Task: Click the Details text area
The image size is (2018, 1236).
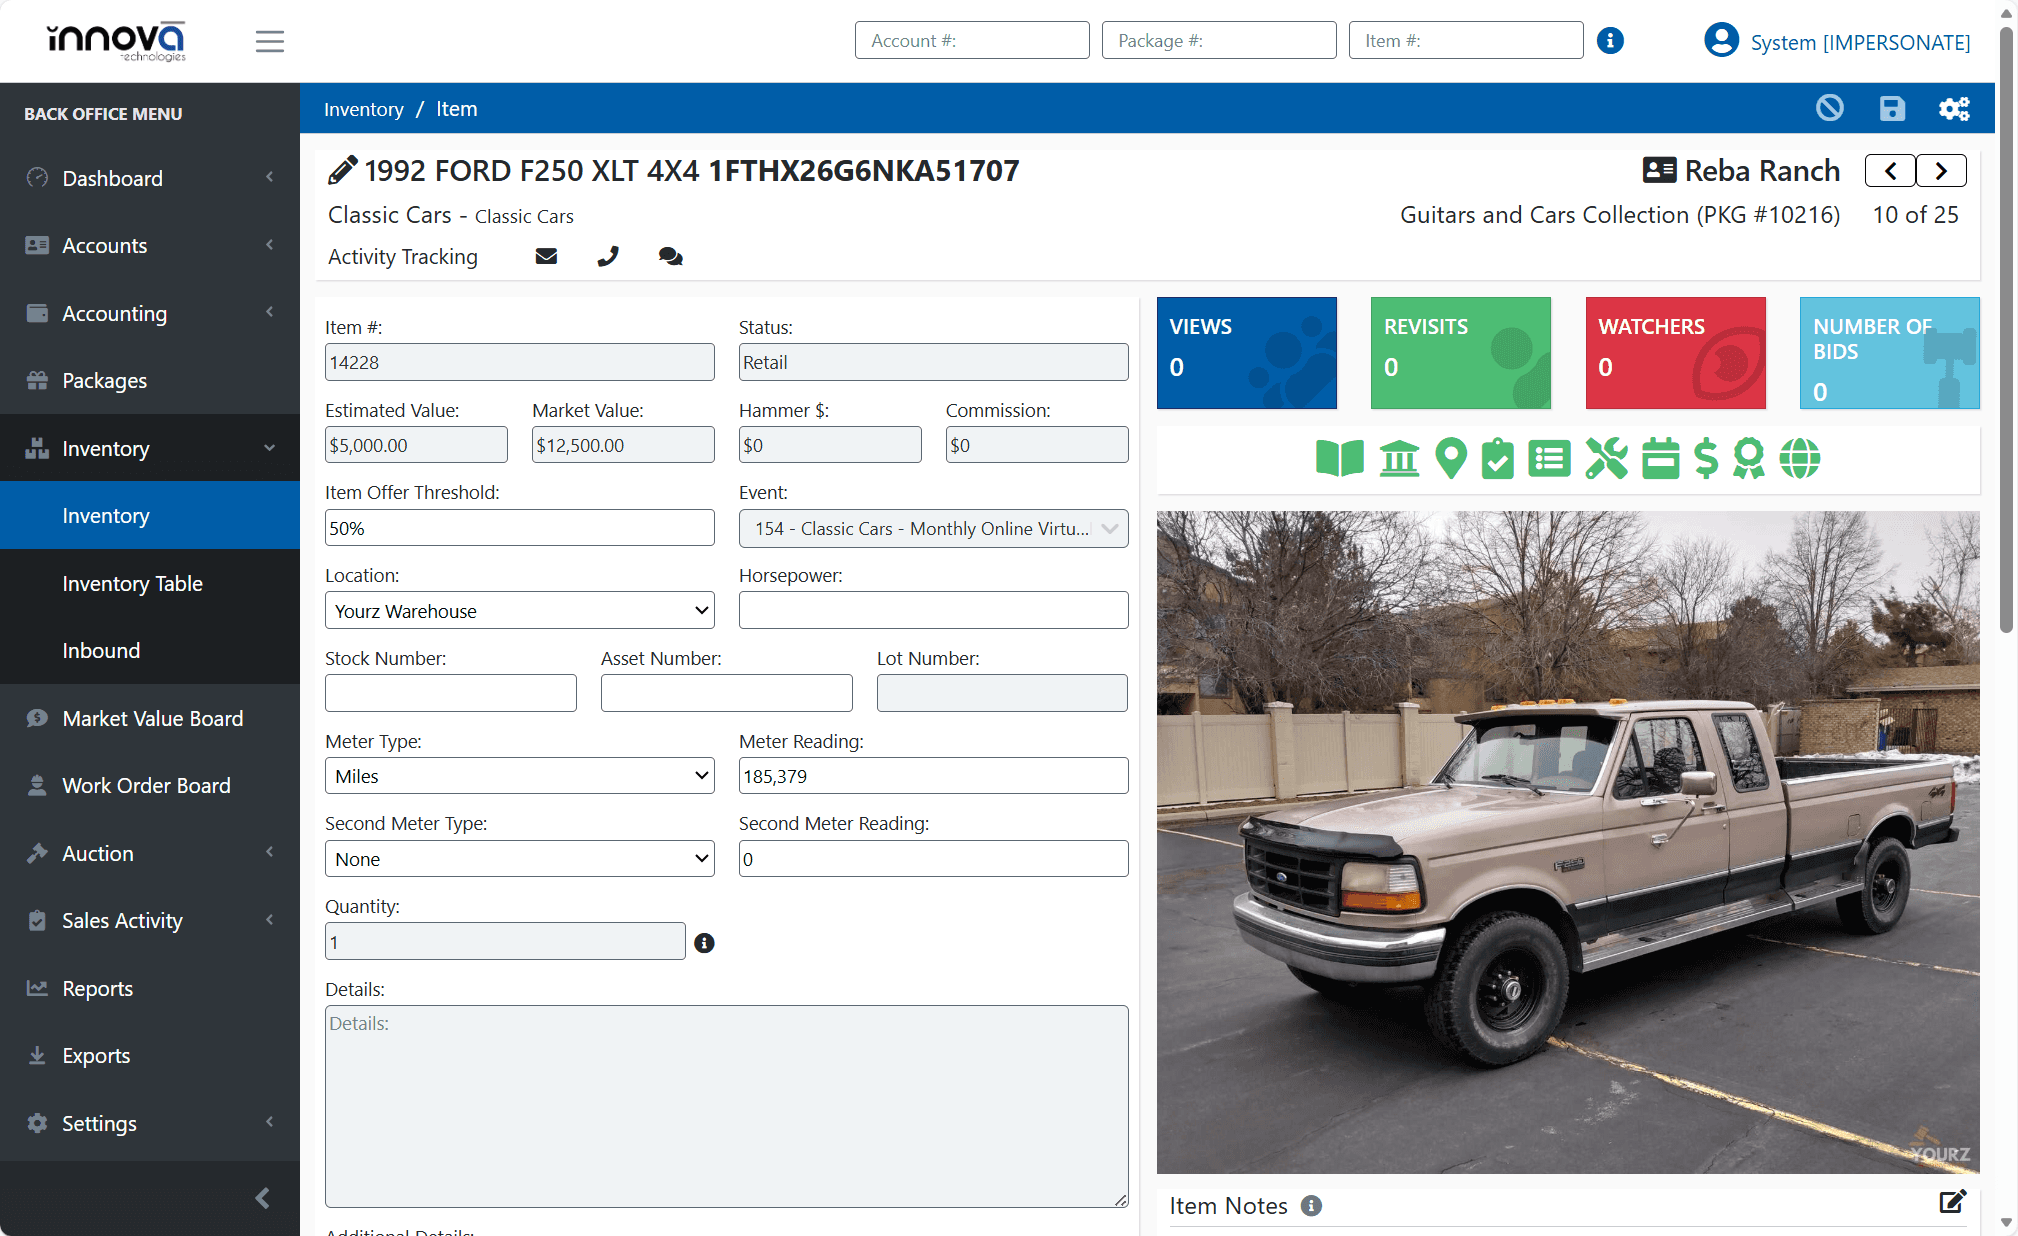Action: pyautogui.click(x=727, y=1107)
